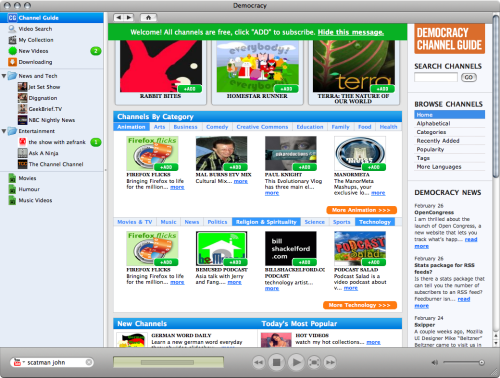The height and width of the screenshot is (378, 500).
Task: Click the Play button in playback controls
Action: click(295, 362)
